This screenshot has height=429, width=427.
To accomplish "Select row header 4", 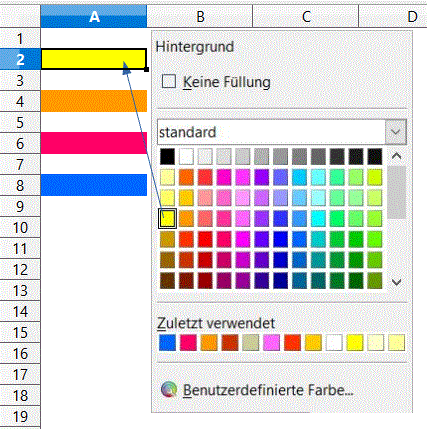I will 20,101.
